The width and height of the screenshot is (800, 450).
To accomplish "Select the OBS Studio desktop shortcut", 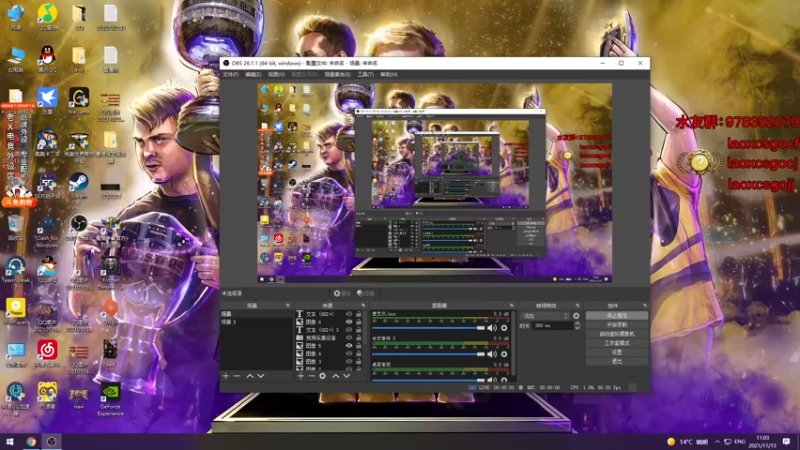I will [79, 227].
